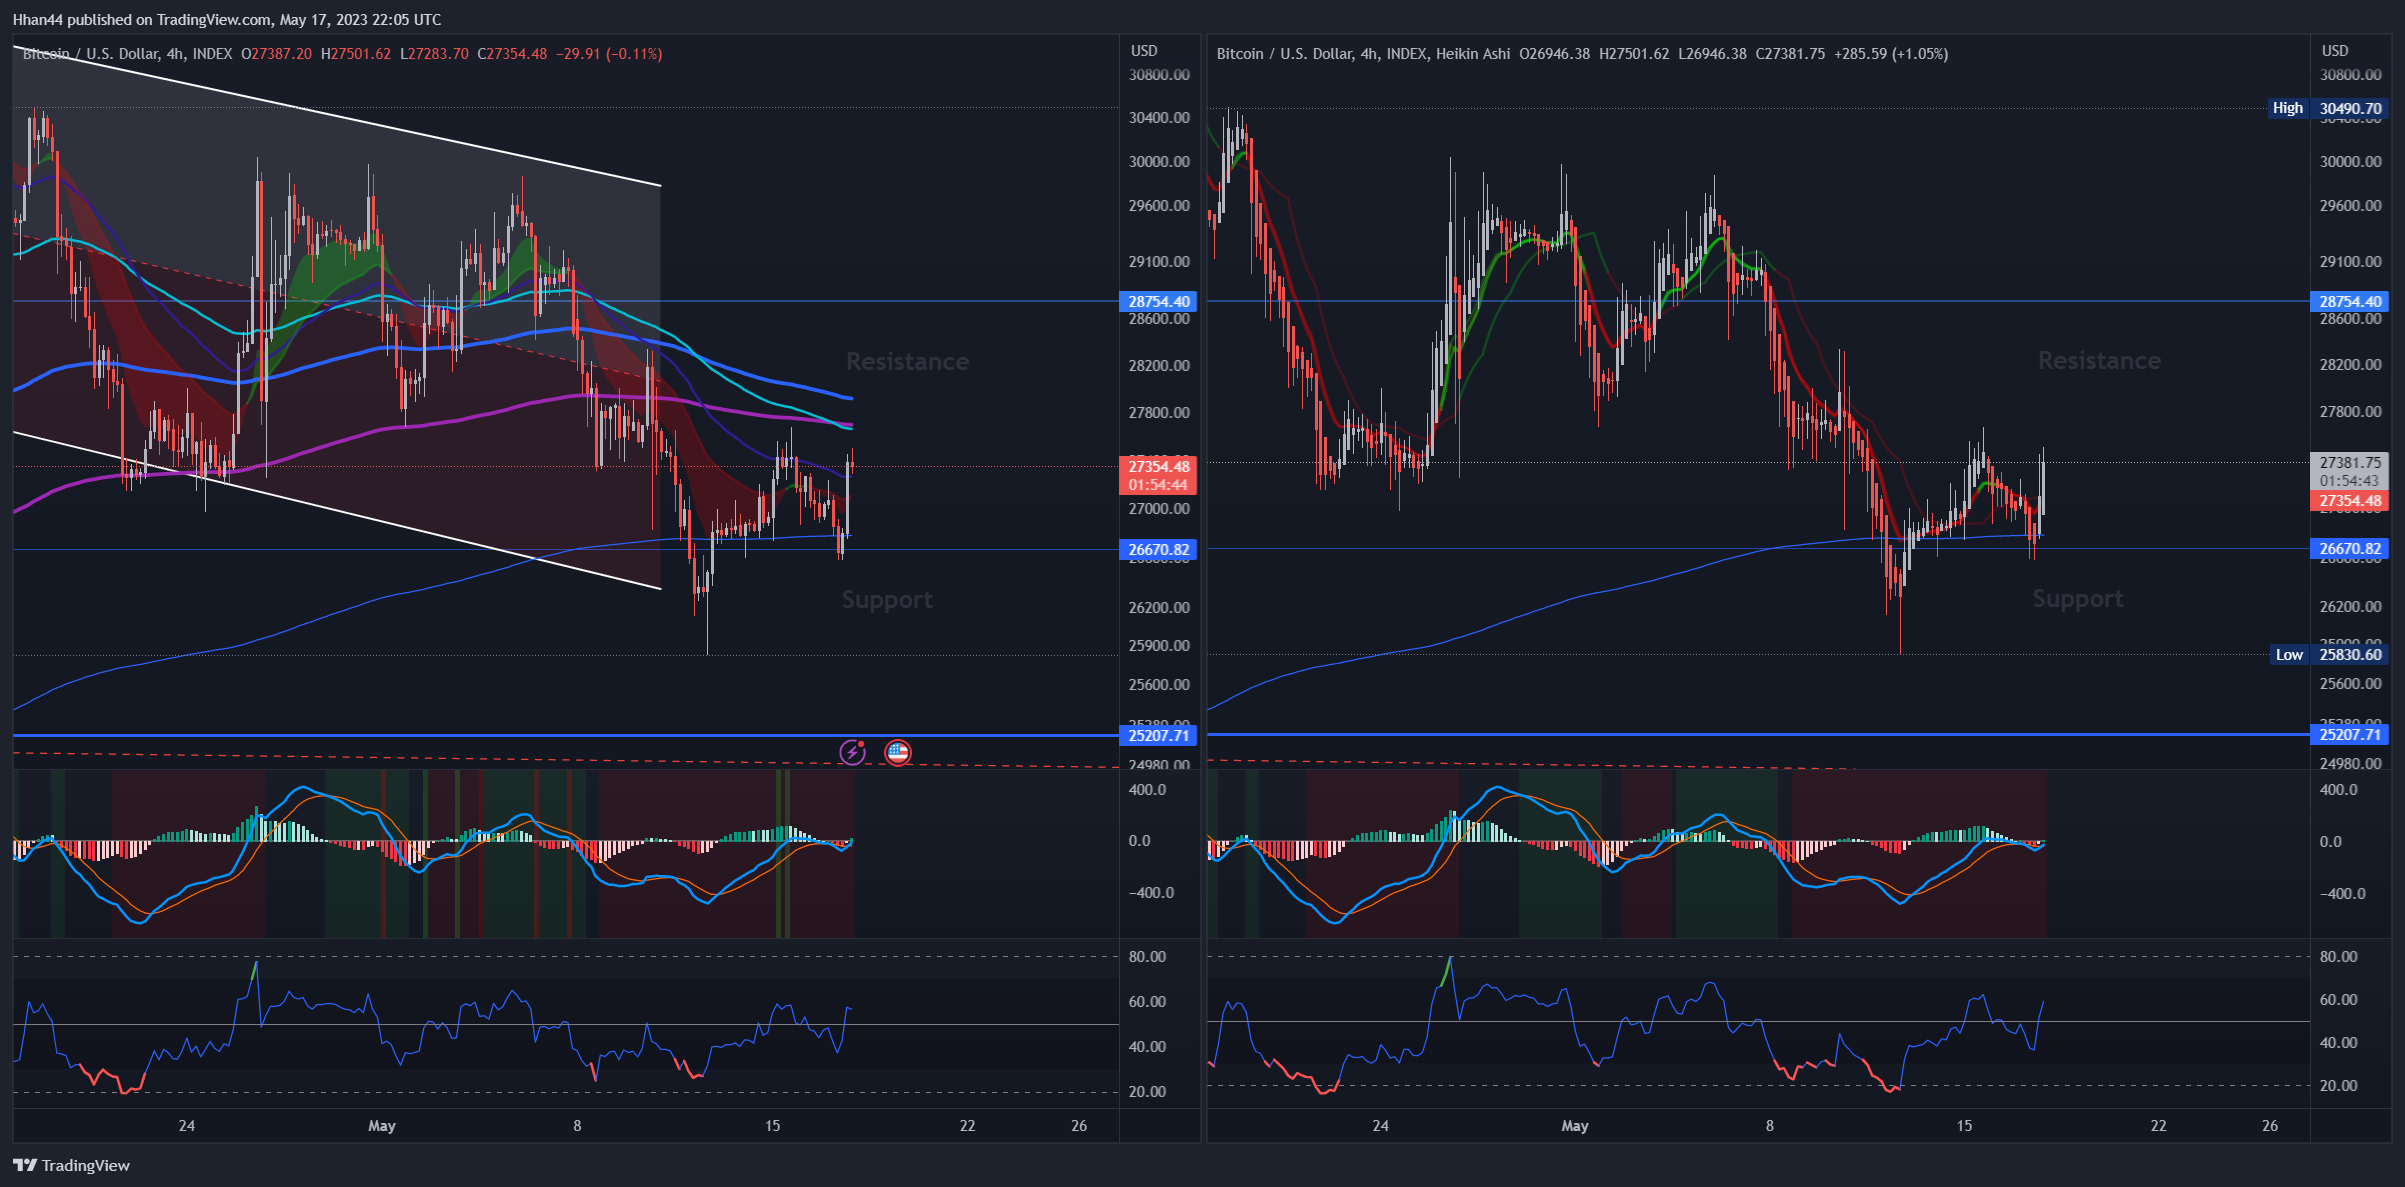The width and height of the screenshot is (2405, 1187).
Task: Click the change value +285.59 (+1.05%)
Action: [1891, 54]
